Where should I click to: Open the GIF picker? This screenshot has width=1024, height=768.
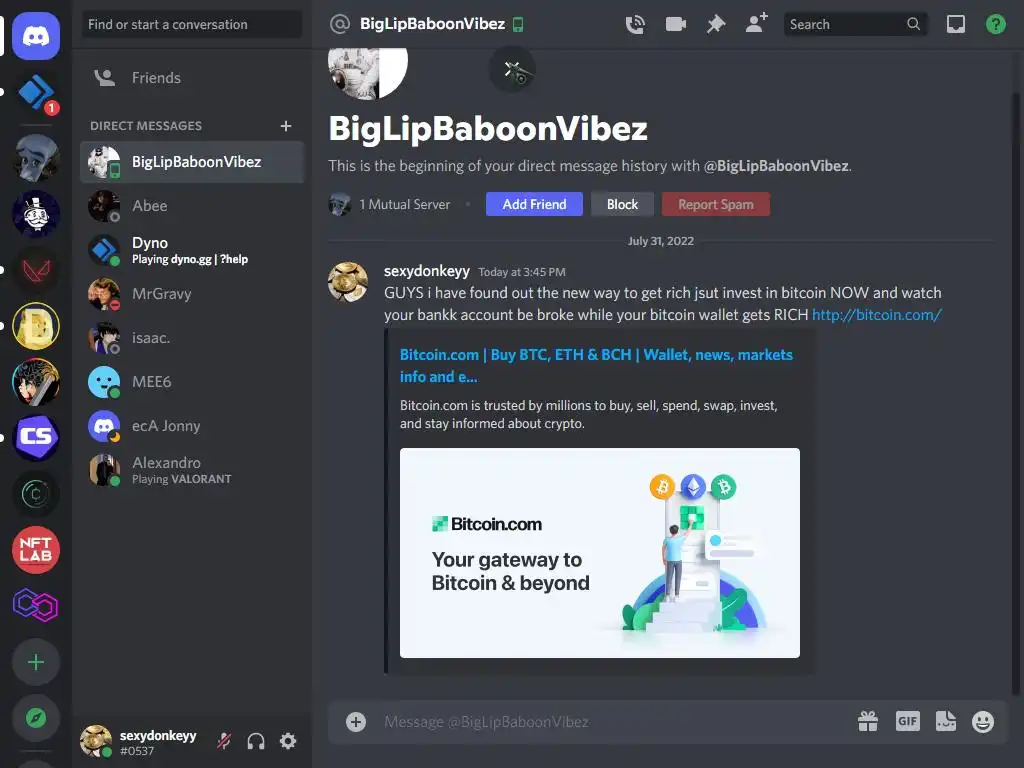pos(907,722)
